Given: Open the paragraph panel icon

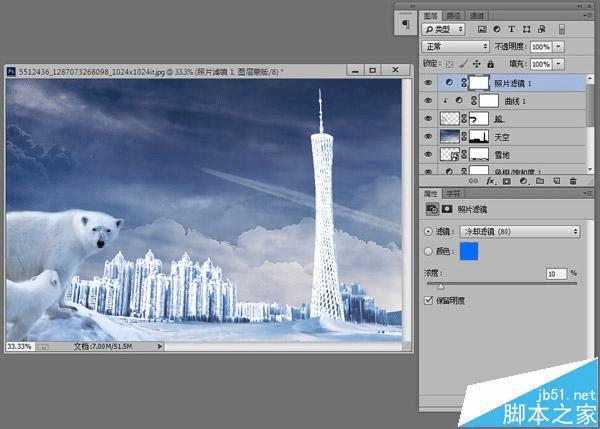Looking at the screenshot, I should pos(405,24).
